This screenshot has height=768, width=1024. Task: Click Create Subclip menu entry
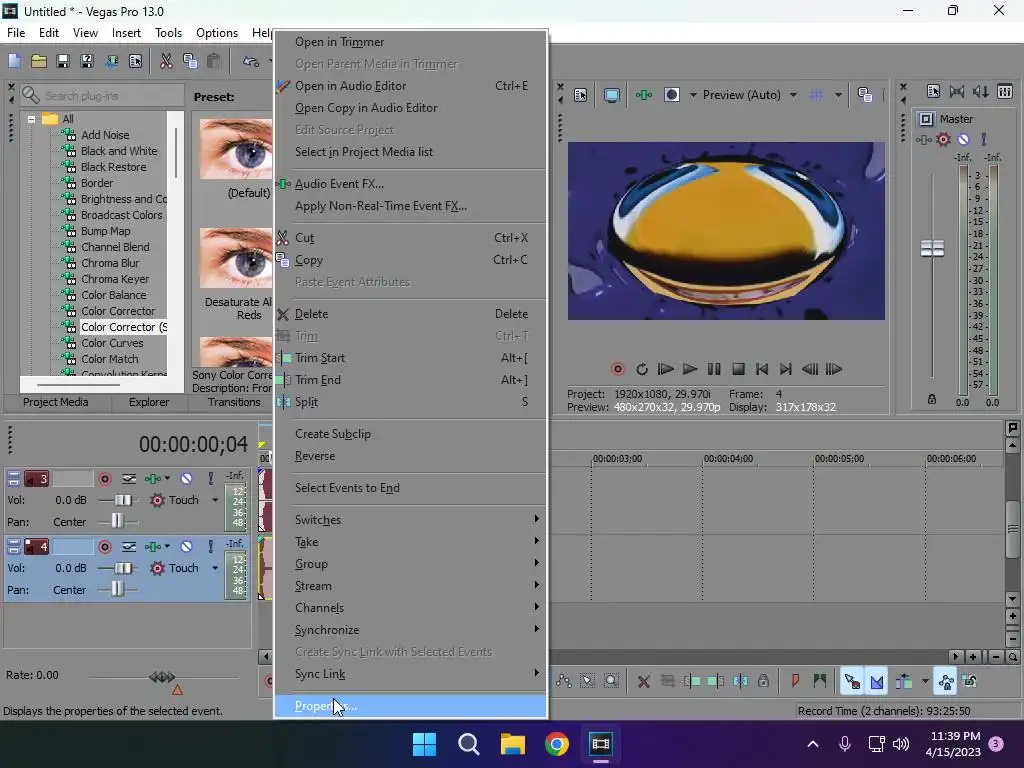click(x=410, y=434)
